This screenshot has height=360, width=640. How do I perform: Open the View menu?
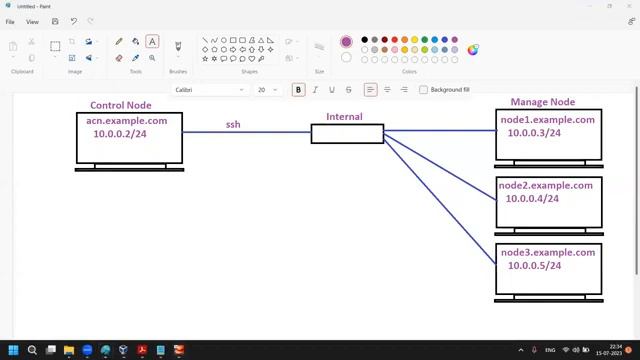pyautogui.click(x=32, y=22)
